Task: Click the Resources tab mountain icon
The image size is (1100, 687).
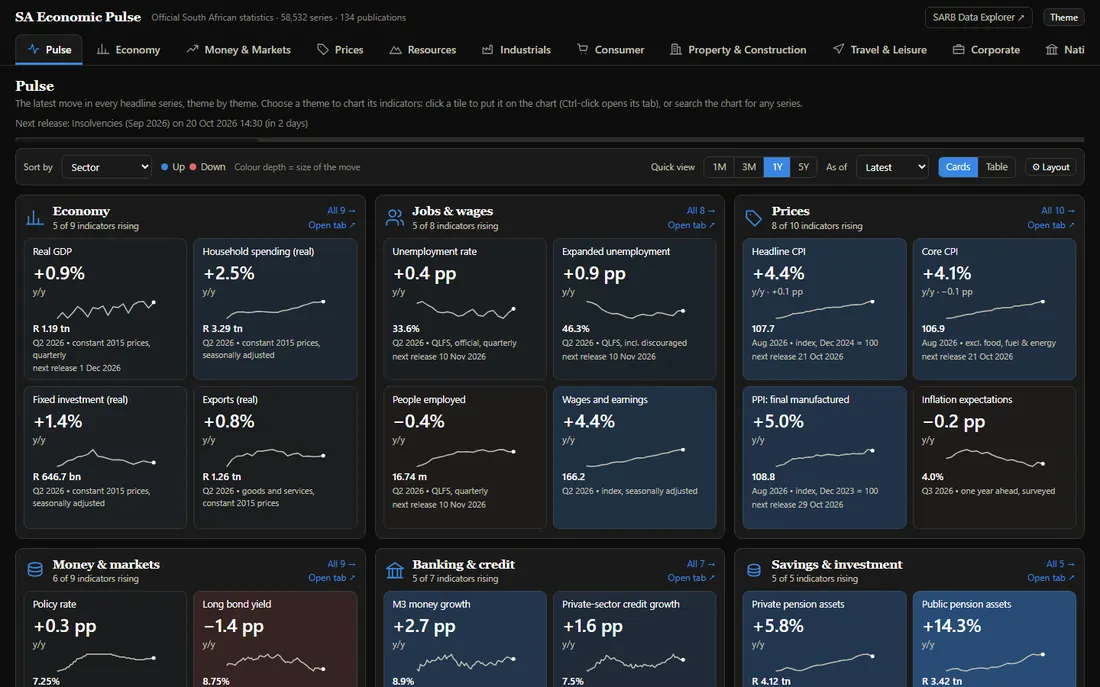Action: 396,49
